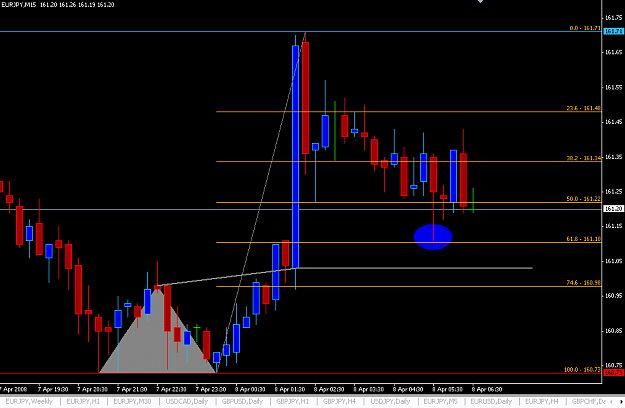Image resolution: width=625 pixels, height=408 pixels.
Task: Select the EURJPY,M30 chart tab
Action: 132,401
